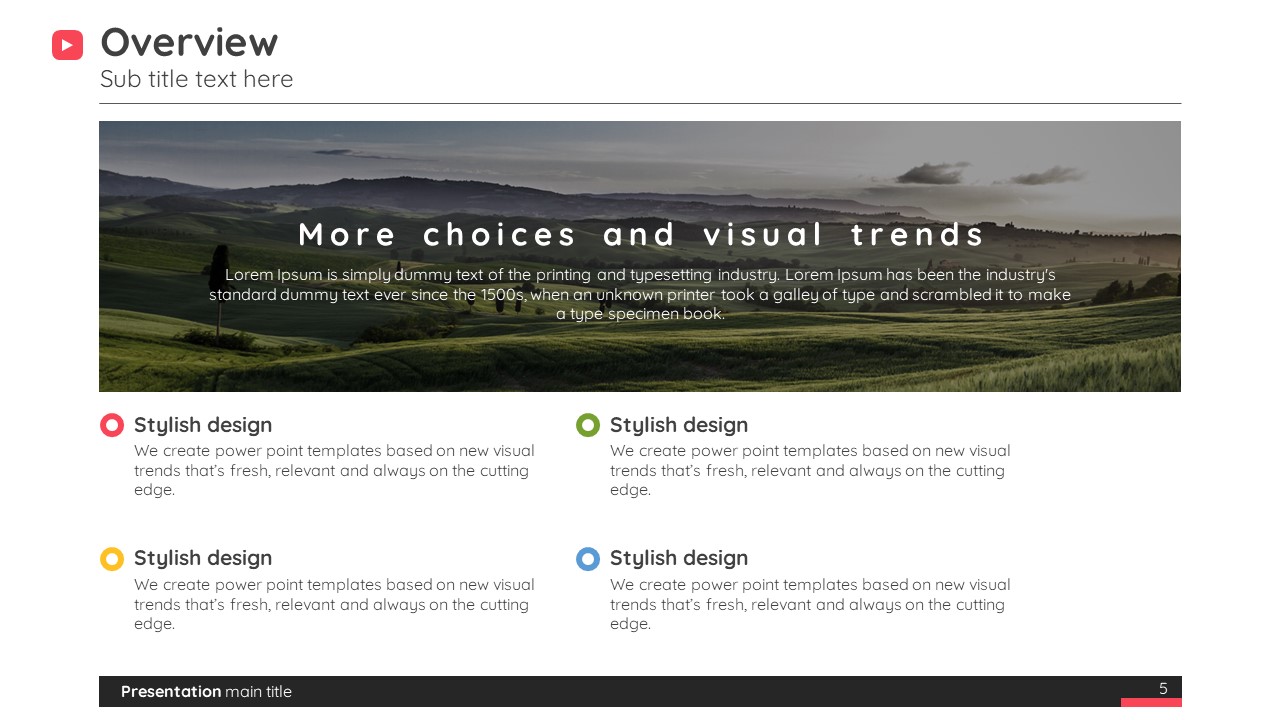Viewport: 1280px width, 720px height.
Task: Select 'Stylish design' heading next to green bullet
Action: (x=679, y=425)
